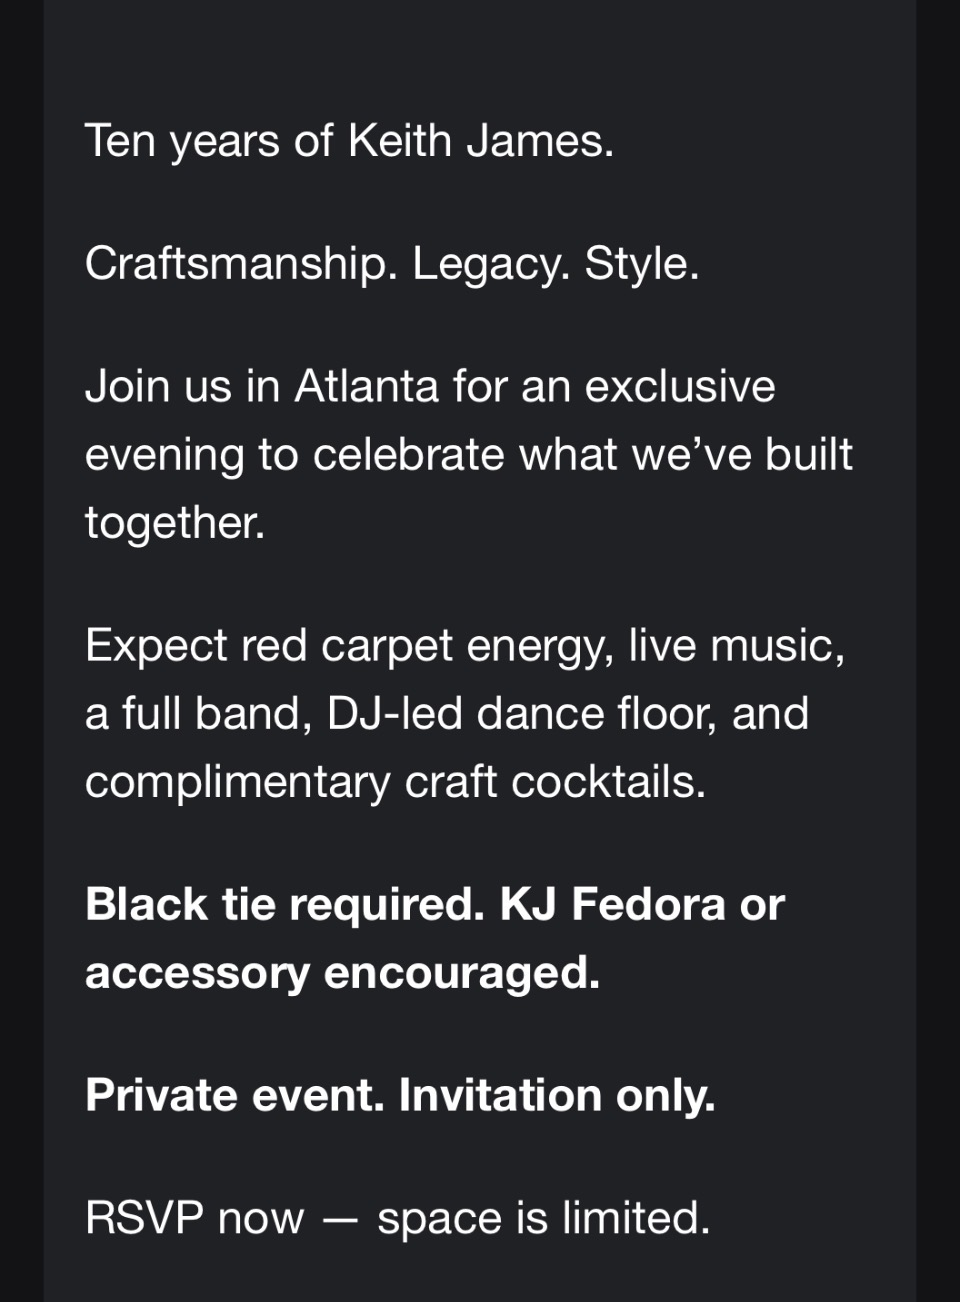Image resolution: width=960 pixels, height=1302 pixels.
Task: Click the bold "accessory encouraged." line
Action: [342, 973]
